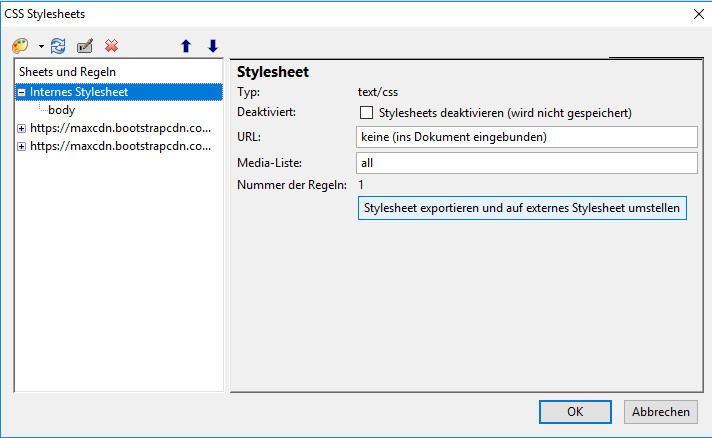Image resolution: width=712 pixels, height=438 pixels.
Task: Move selected item up with arrow
Action: point(185,46)
